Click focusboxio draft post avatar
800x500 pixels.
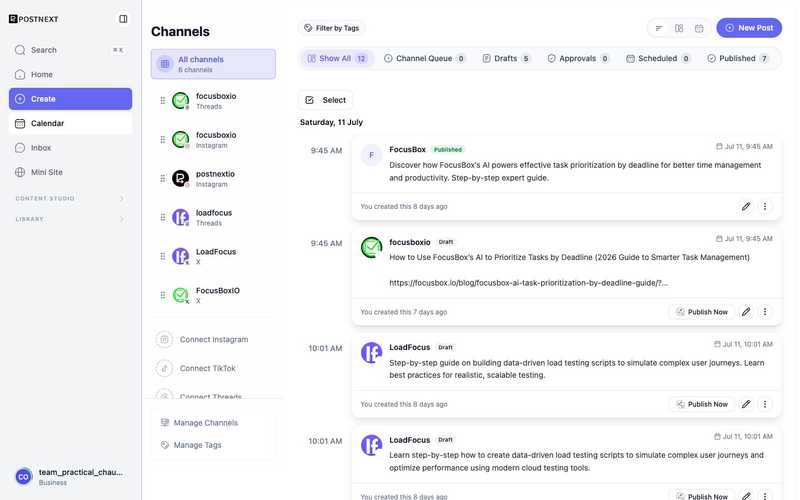pyautogui.click(x=371, y=247)
